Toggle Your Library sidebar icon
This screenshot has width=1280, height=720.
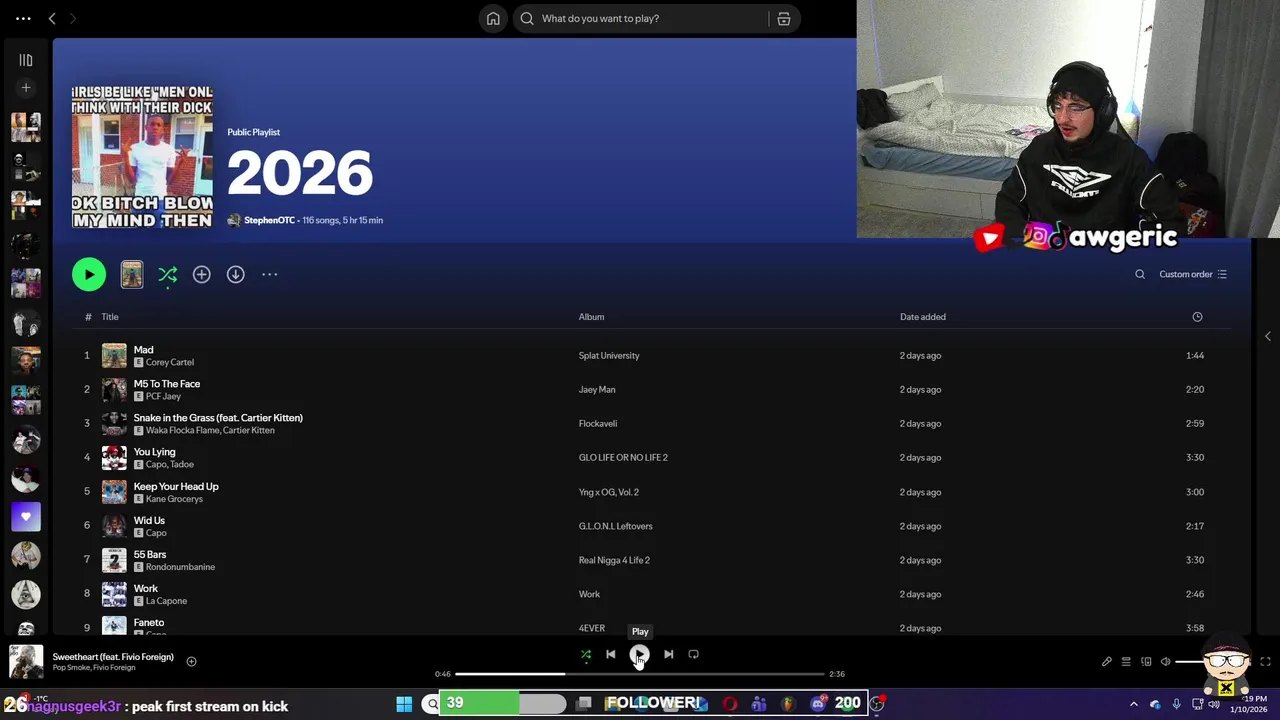pos(26,60)
